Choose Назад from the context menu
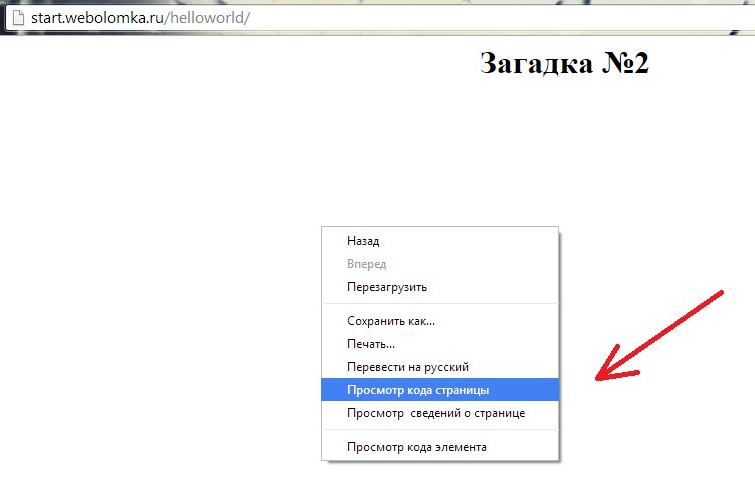755x479 pixels. (440, 241)
